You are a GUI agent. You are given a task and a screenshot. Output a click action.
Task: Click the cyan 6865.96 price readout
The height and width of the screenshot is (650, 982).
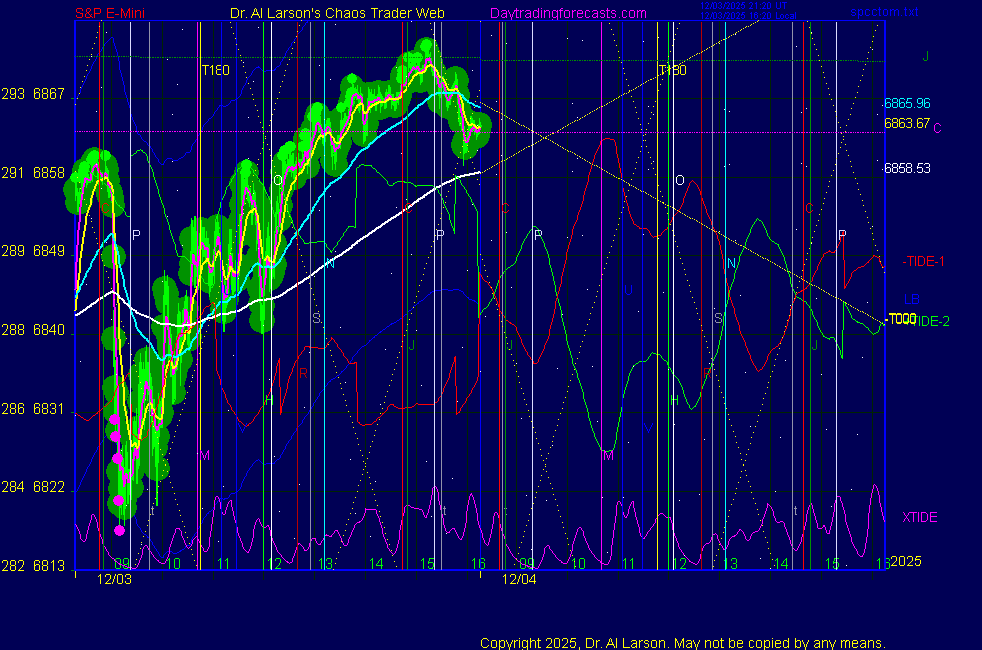[907, 103]
